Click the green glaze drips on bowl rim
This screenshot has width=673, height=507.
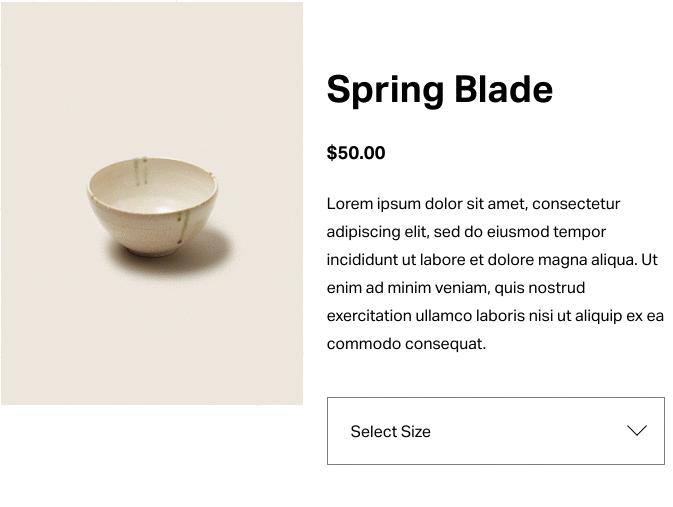coord(141,171)
